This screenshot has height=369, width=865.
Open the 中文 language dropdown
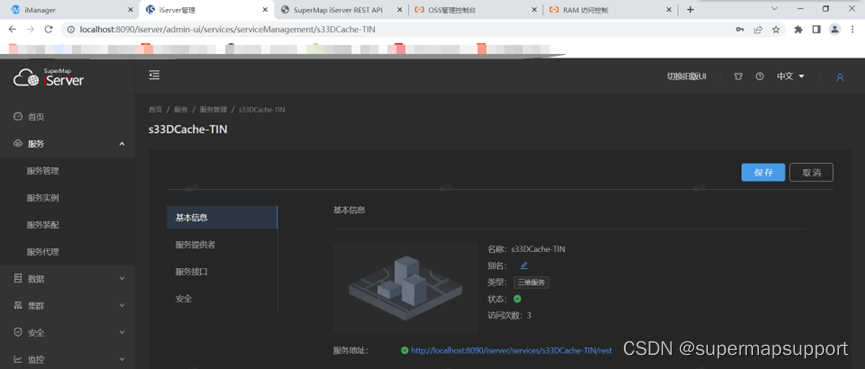[x=791, y=77]
